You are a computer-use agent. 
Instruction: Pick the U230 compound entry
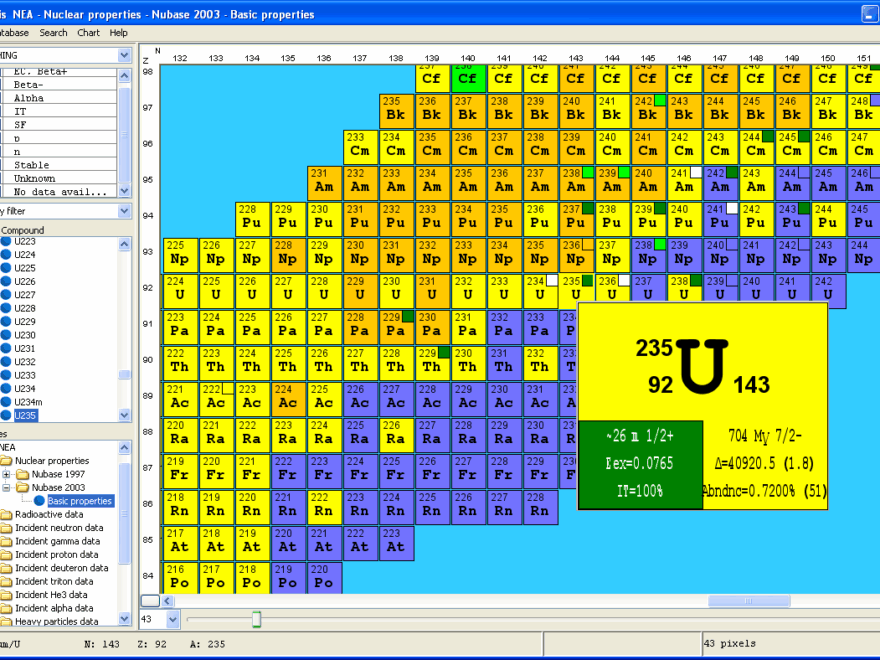tap(24, 335)
